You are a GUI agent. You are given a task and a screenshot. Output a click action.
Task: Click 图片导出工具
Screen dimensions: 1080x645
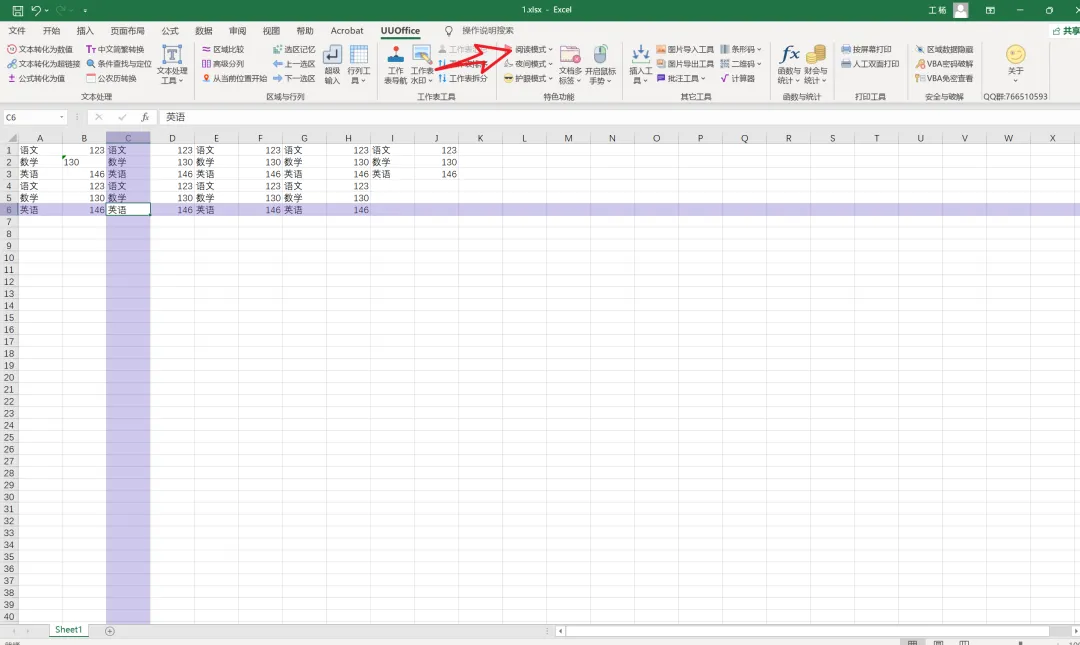(685, 64)
